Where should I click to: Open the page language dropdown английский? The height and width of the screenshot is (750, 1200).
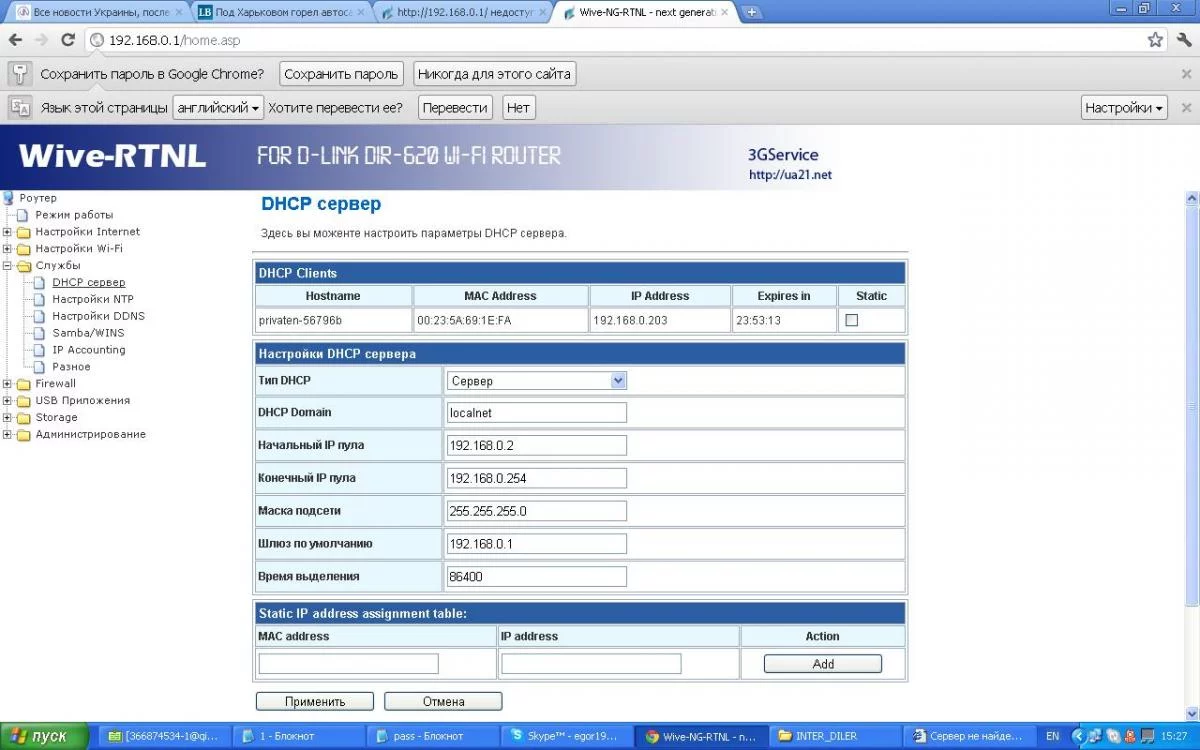pyautogui.click(x=218, y=107)
